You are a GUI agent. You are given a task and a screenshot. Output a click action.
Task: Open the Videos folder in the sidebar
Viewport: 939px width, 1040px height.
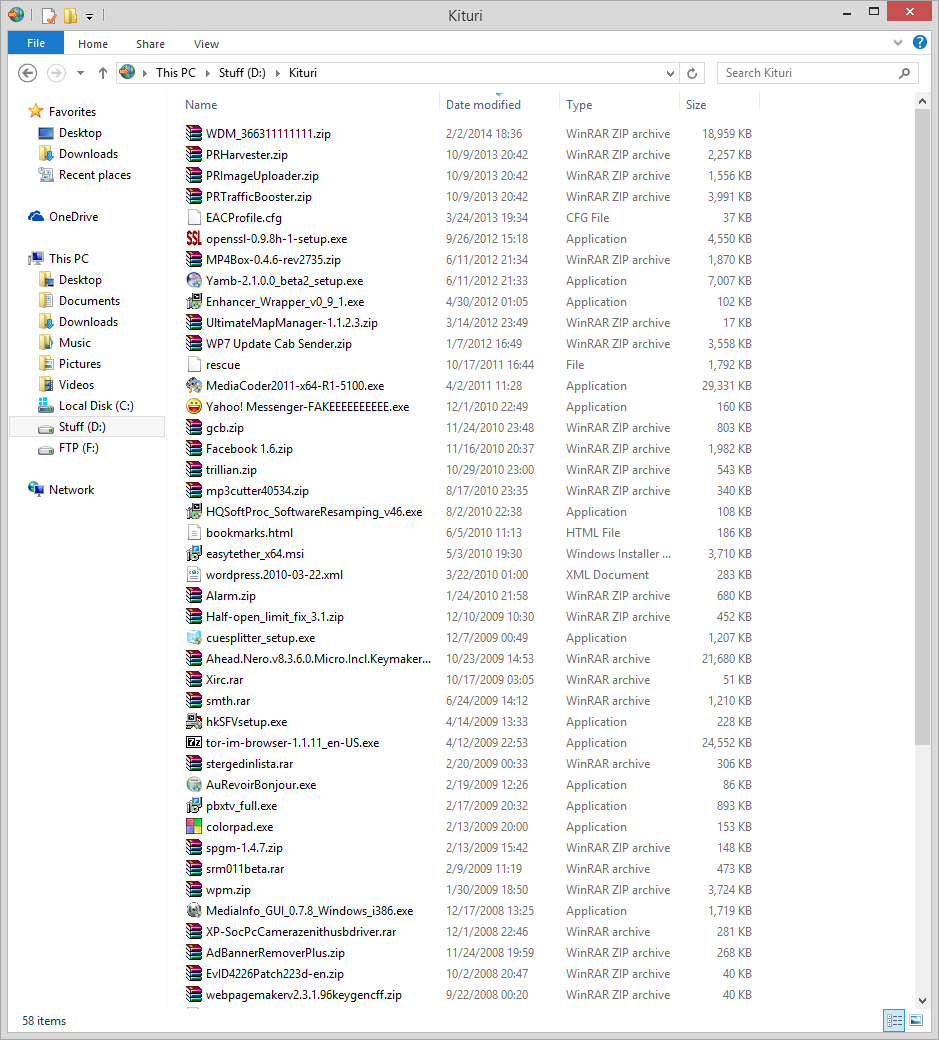click(76, 385)
